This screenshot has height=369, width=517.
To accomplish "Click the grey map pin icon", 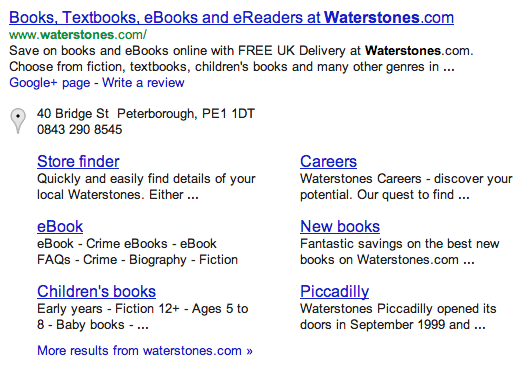I will coord(18,121).
